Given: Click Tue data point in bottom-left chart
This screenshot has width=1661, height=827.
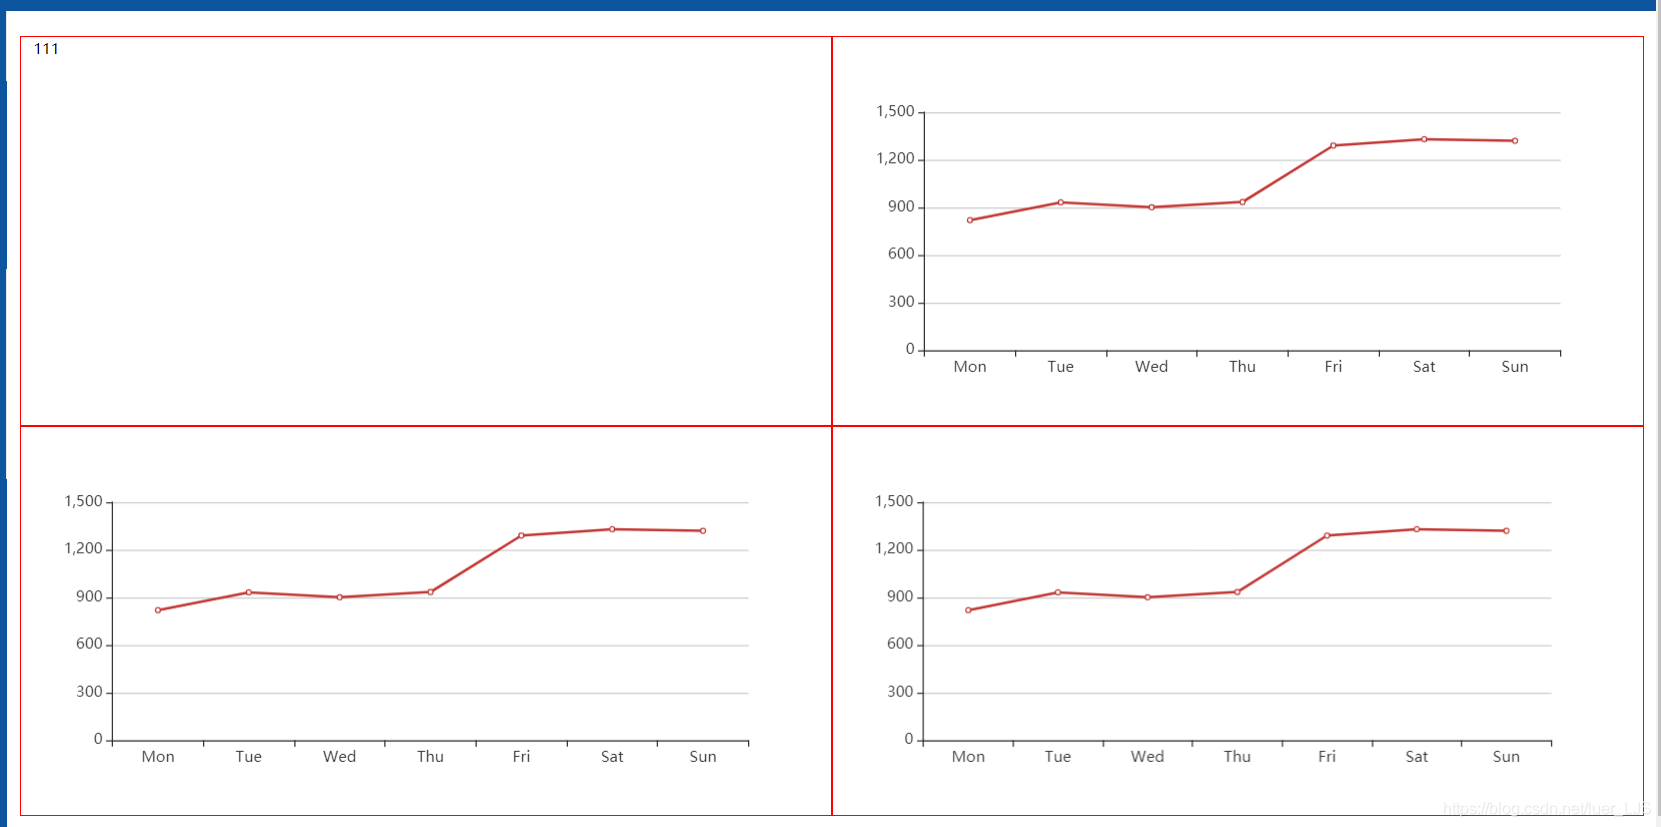Looking at the screenshot, I should (x=249, y=592).
